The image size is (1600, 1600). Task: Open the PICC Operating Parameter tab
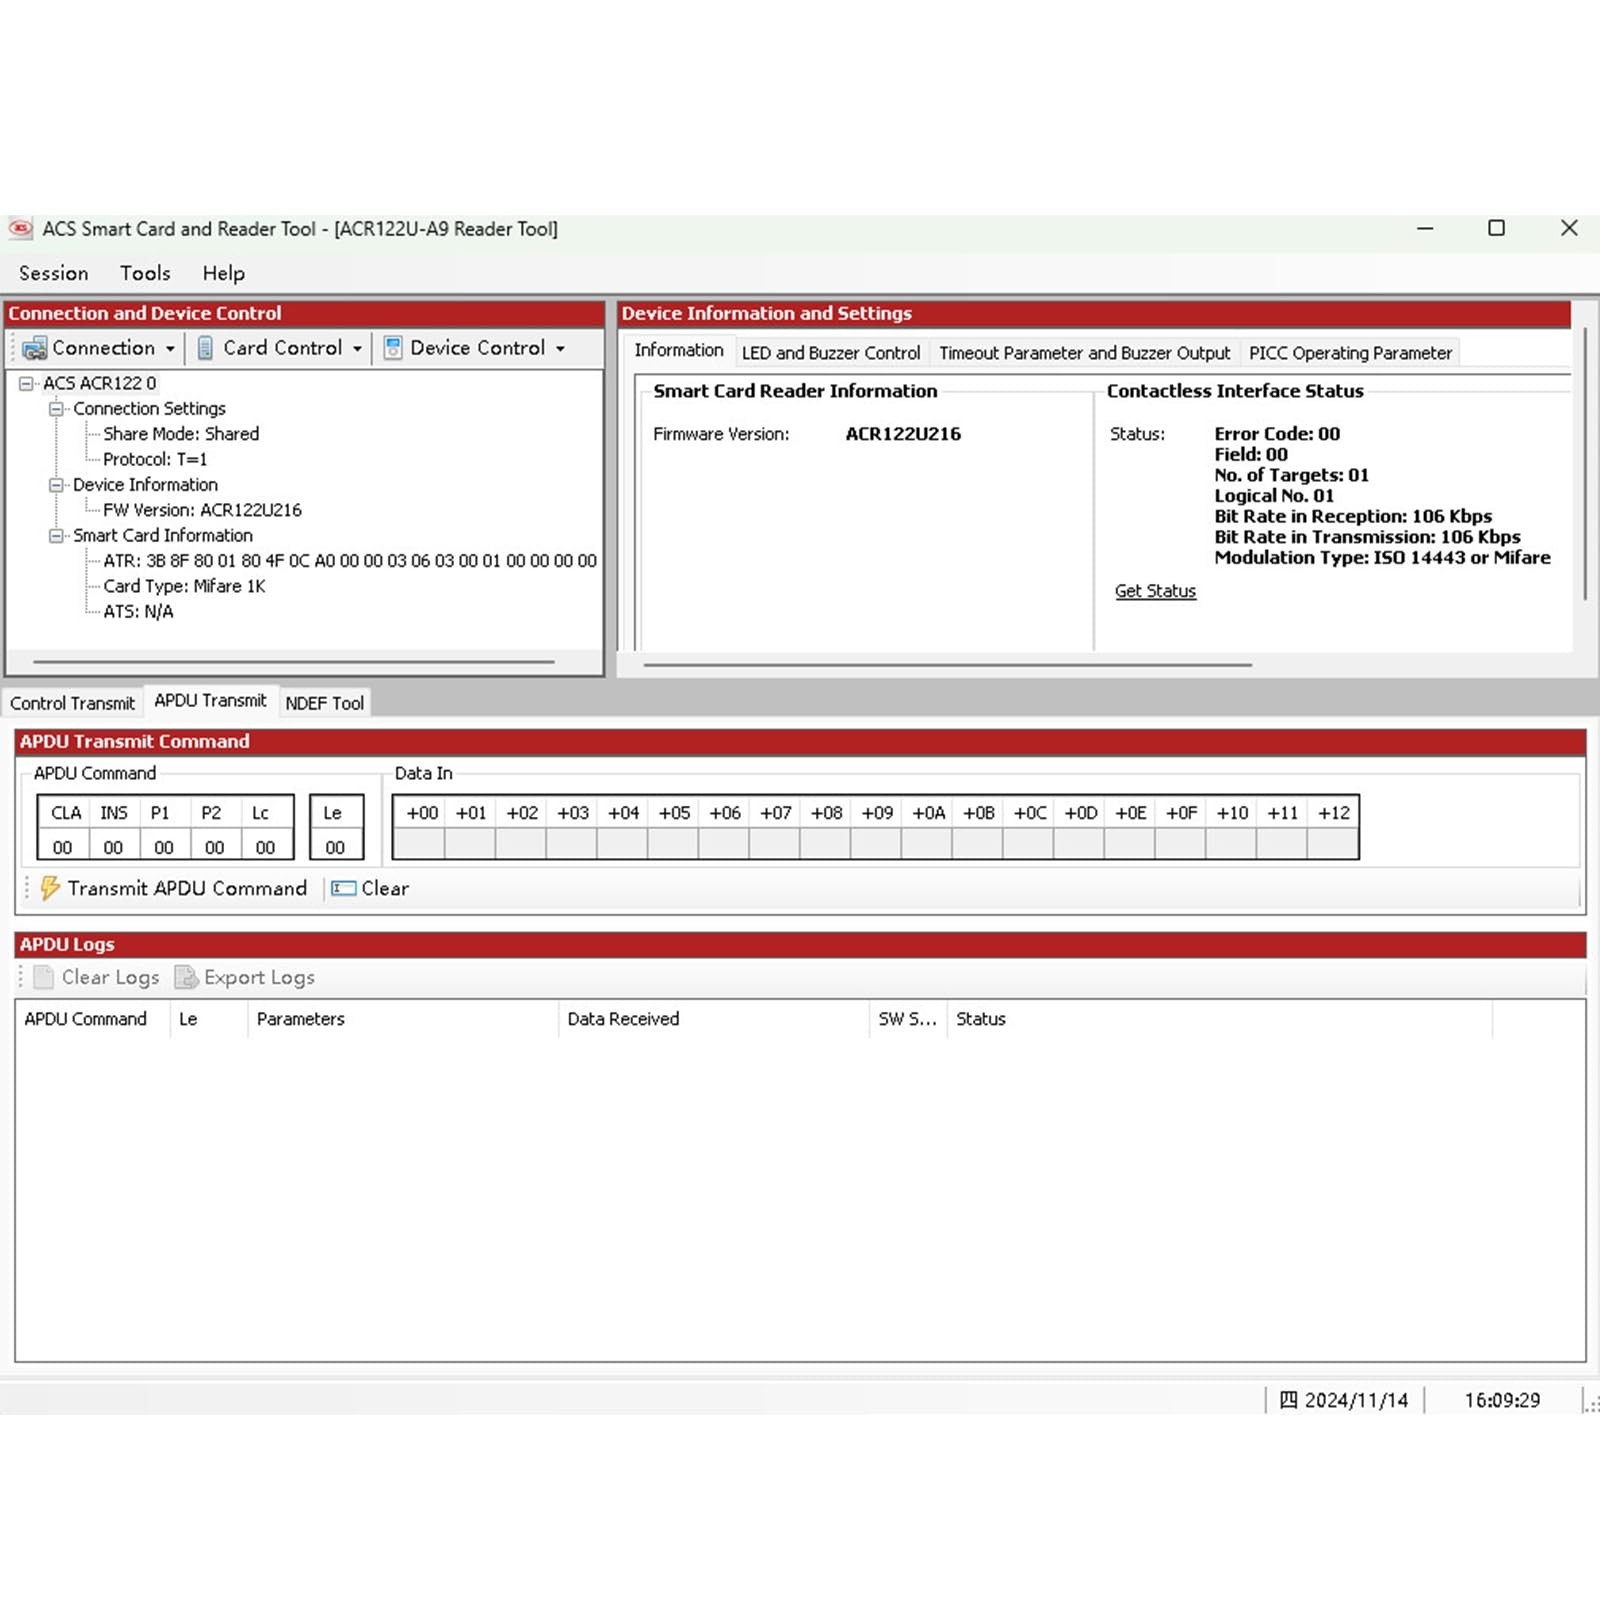pyautogui.click(x=1350, y=353)
